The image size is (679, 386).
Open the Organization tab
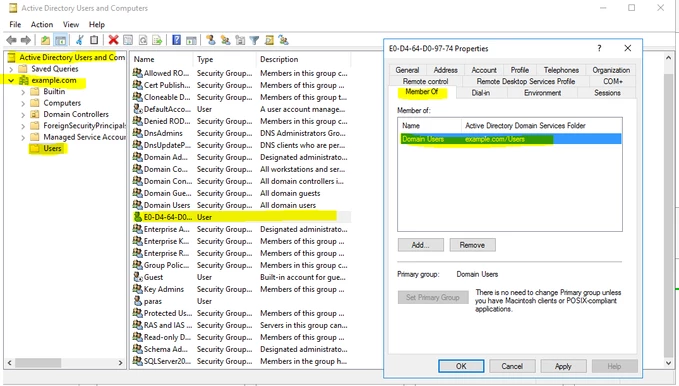pyautogui.click(x=611, y=70)
